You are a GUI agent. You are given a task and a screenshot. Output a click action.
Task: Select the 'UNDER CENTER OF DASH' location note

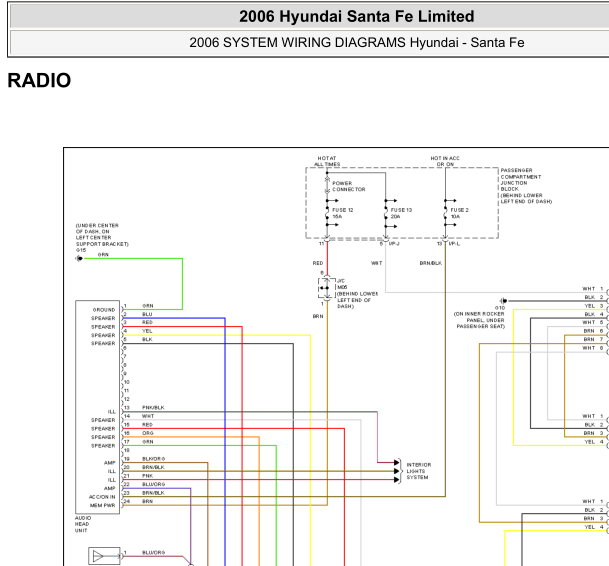[102, 235]
